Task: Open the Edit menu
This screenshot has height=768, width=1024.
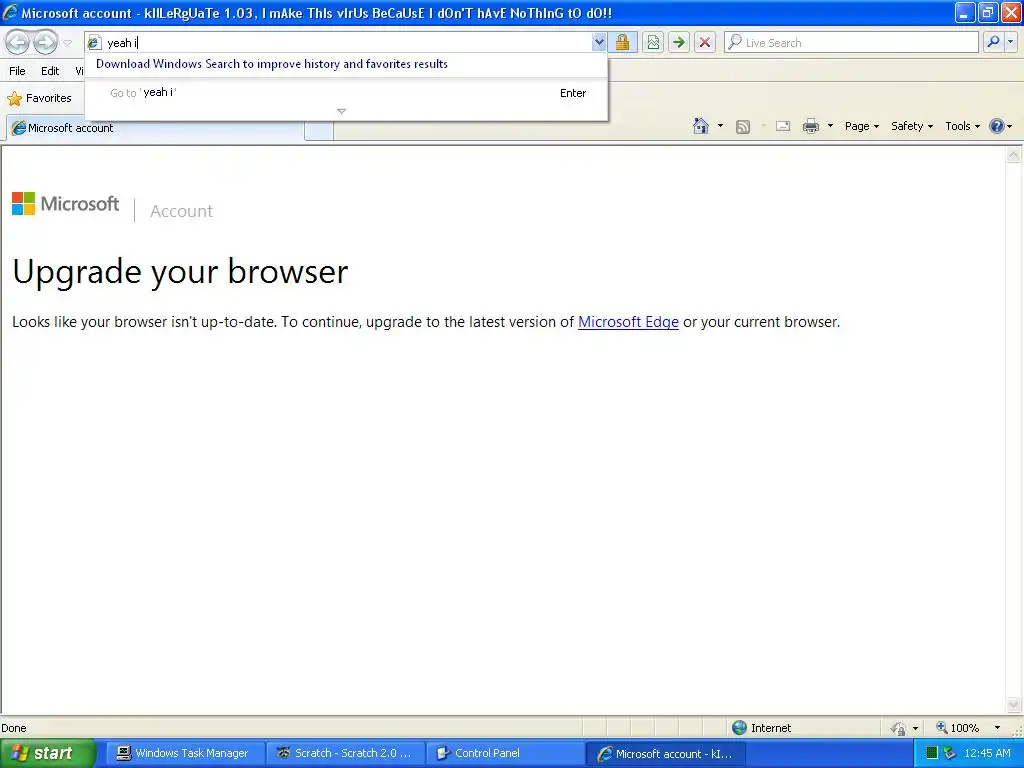Action: point(50,71)
